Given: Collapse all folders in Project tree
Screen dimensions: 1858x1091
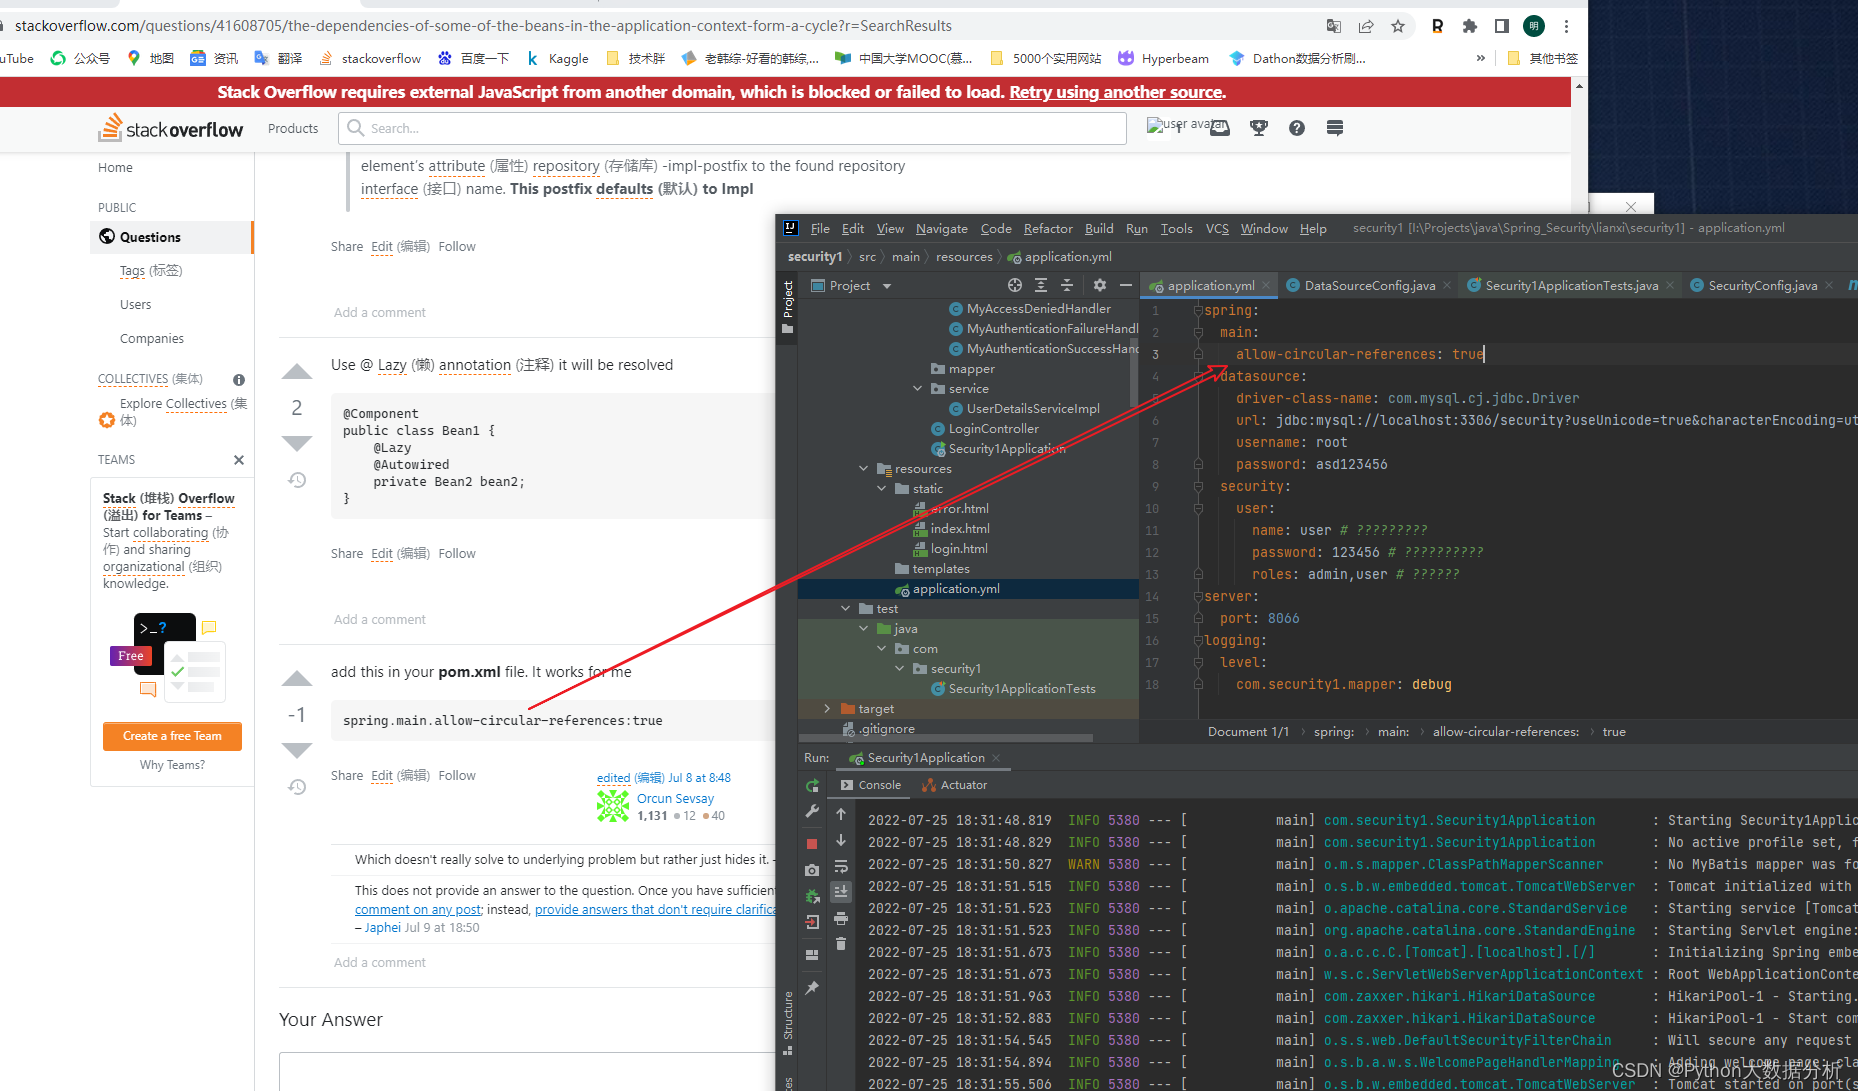Looking at the screenshot, I should [x=1066, y=285].
